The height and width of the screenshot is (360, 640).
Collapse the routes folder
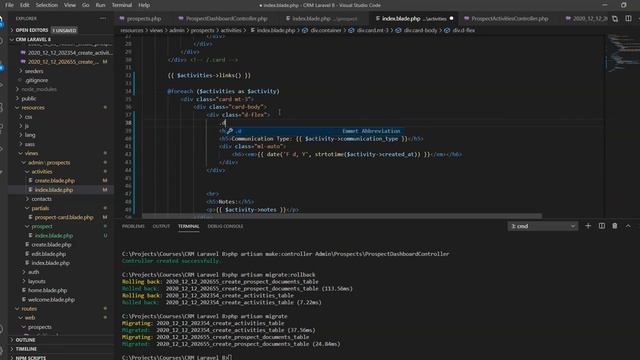coord(29,309)
